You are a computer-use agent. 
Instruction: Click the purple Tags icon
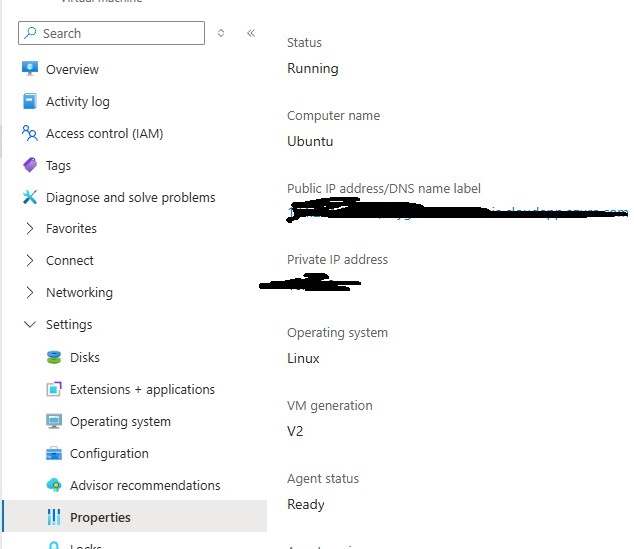pyautogui.click(x=30, y=165)
